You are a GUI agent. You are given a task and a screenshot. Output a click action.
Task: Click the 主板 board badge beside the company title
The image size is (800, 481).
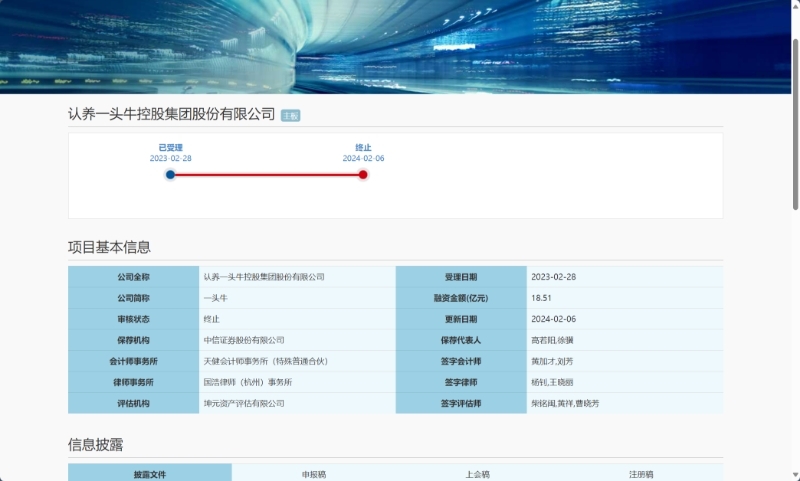(x=290, y=116)
